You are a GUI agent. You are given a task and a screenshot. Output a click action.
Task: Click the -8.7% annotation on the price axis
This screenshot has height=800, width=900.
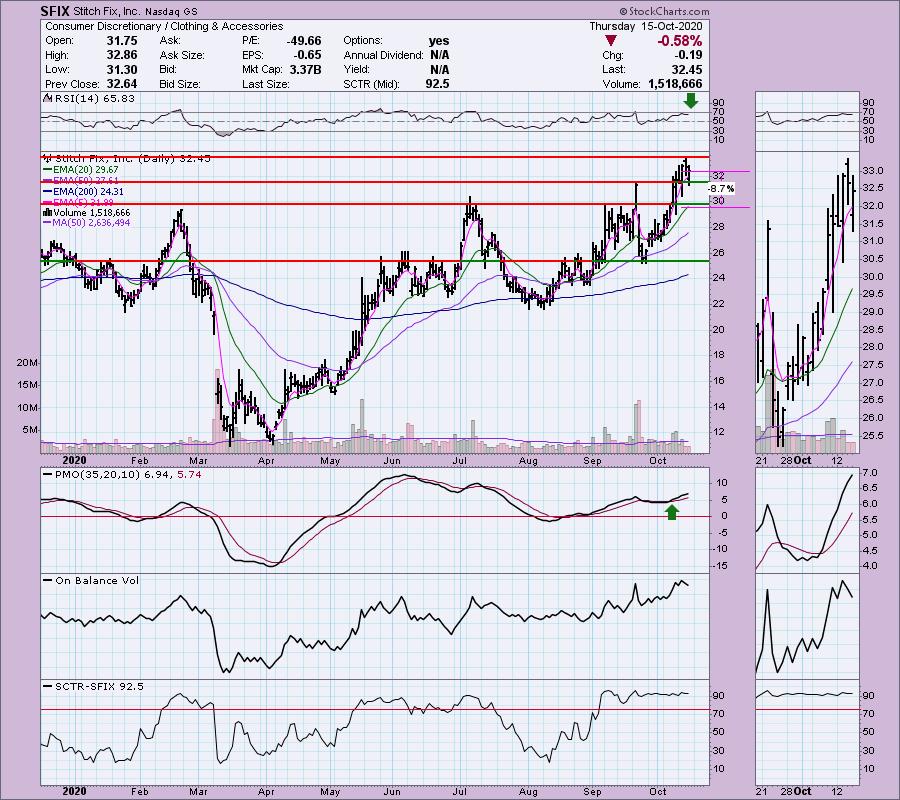(720, 189)
